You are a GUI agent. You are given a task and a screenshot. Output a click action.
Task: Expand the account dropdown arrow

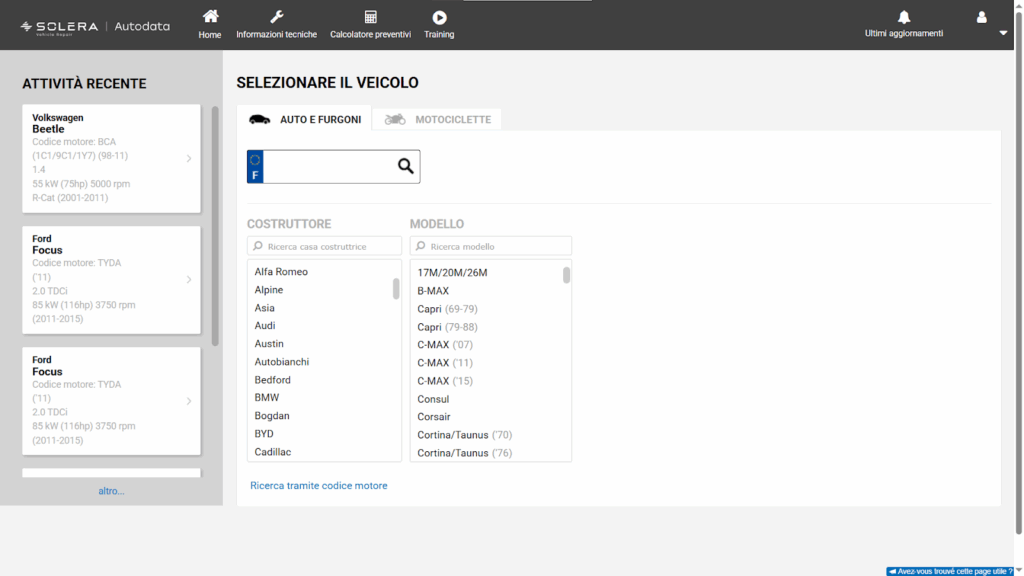click(1003, 33)
